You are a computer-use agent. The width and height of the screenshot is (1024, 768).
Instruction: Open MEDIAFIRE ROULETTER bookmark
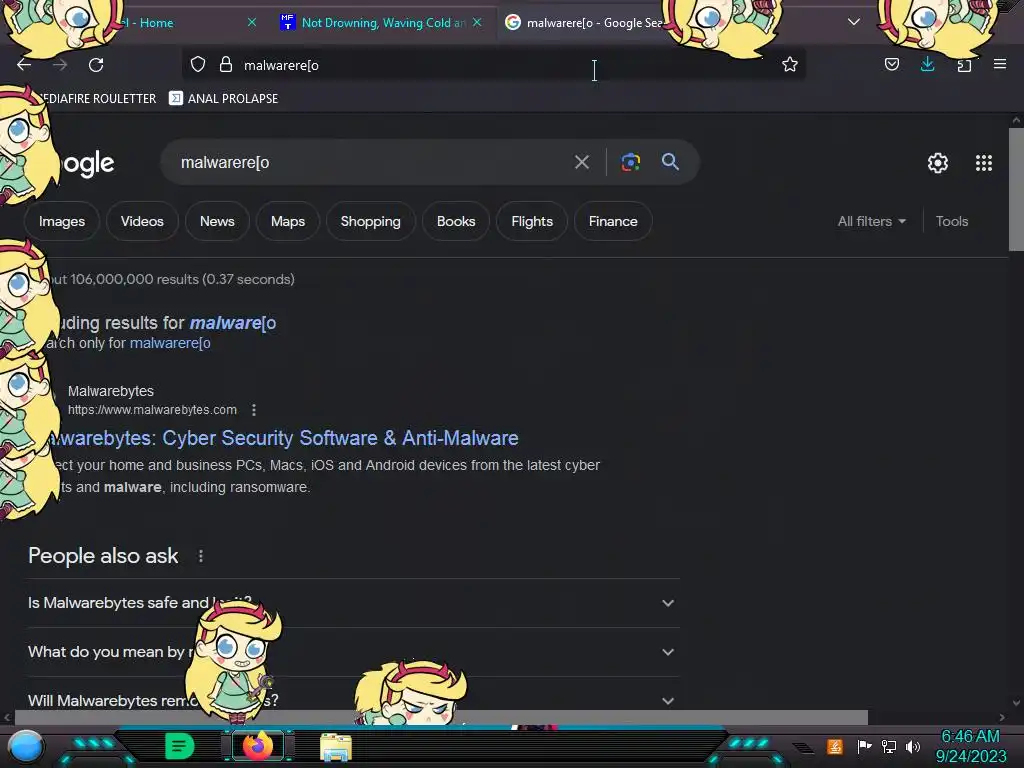97,99
